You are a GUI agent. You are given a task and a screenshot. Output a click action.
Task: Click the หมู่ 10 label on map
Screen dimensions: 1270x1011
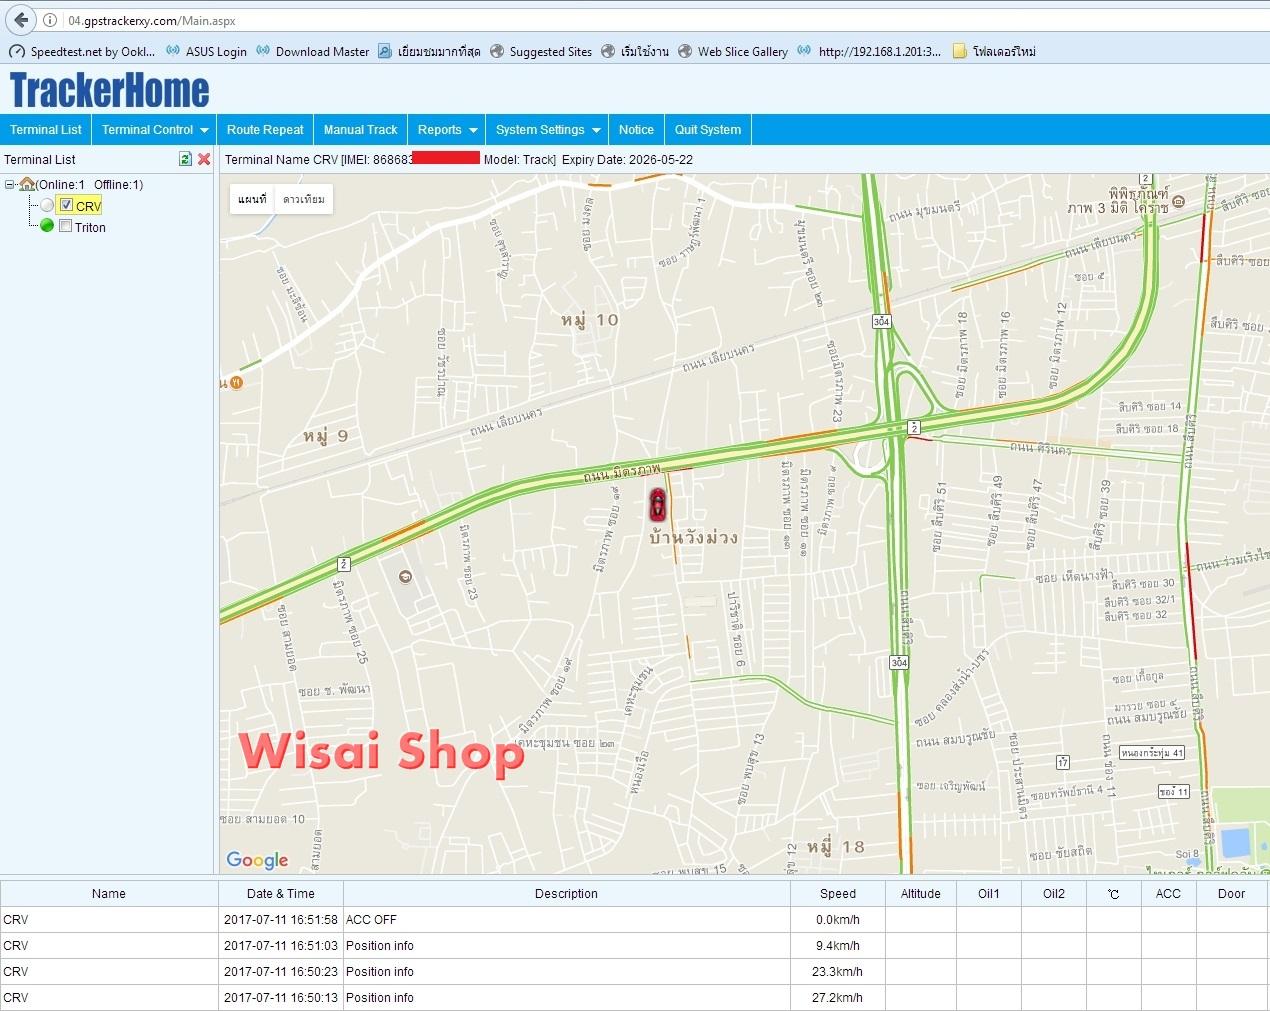click(590, 320)
